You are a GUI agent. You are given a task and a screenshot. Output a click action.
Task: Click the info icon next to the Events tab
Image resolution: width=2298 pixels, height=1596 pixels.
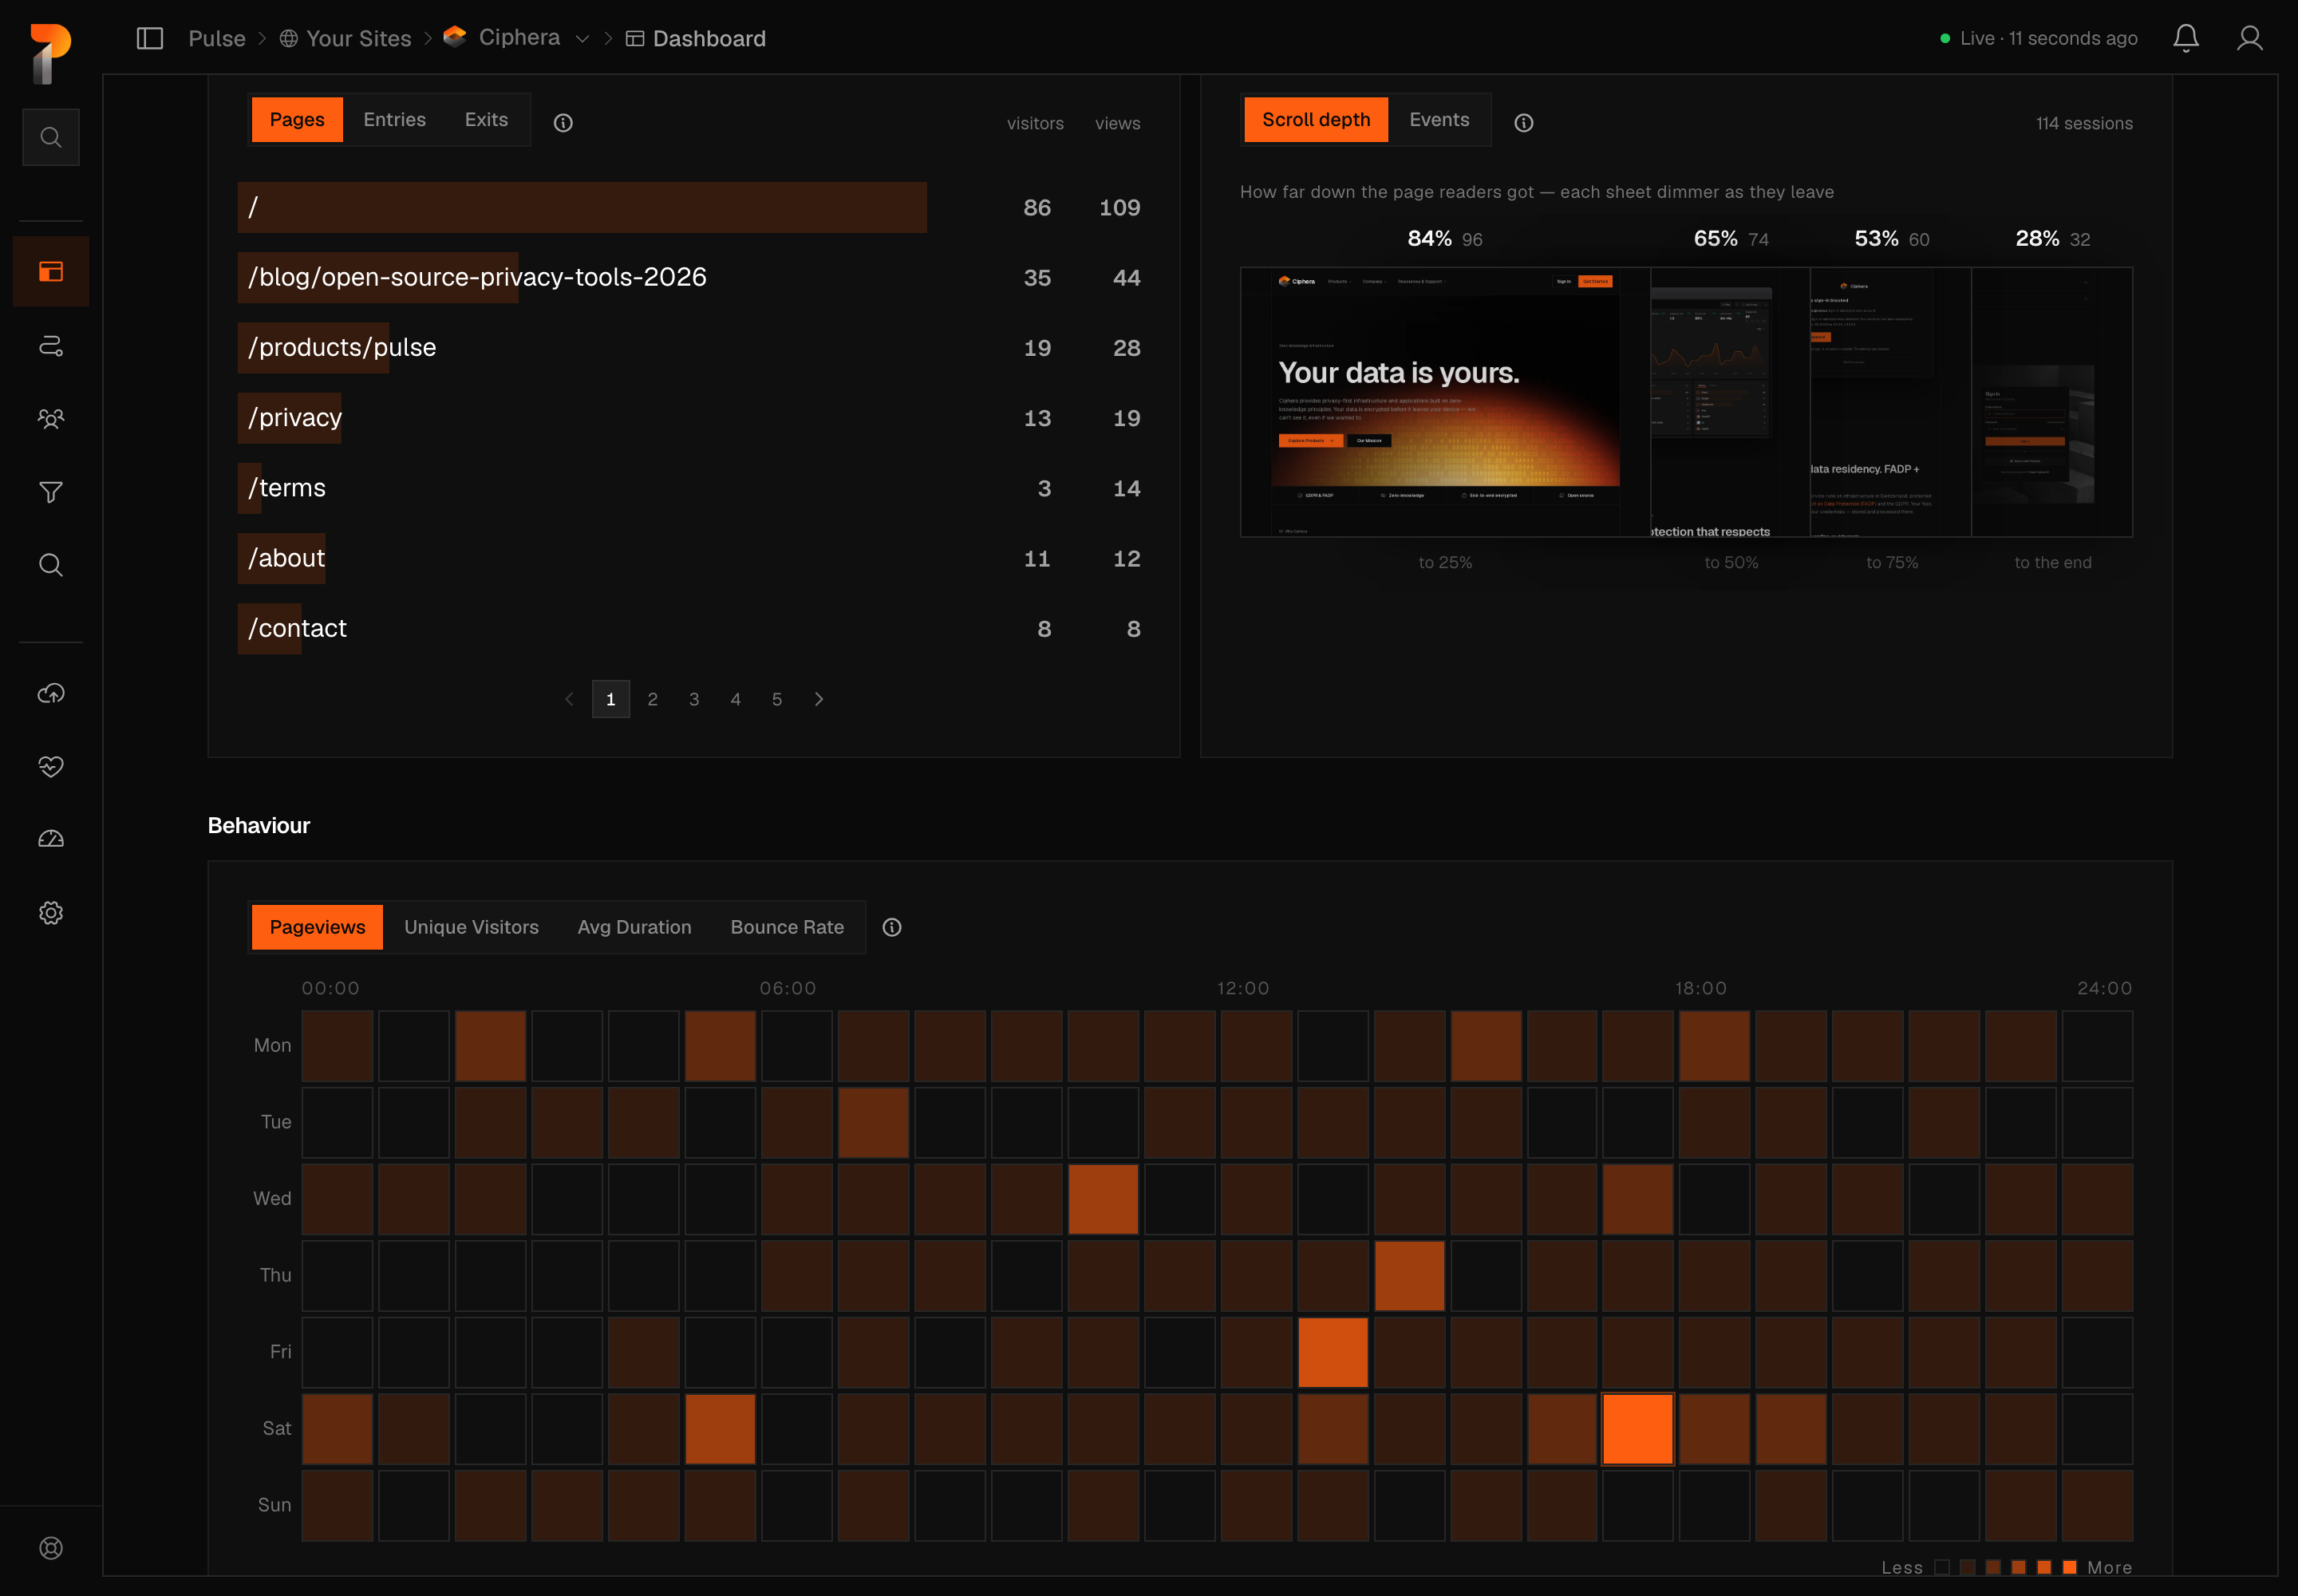[x=1523, y=122]
